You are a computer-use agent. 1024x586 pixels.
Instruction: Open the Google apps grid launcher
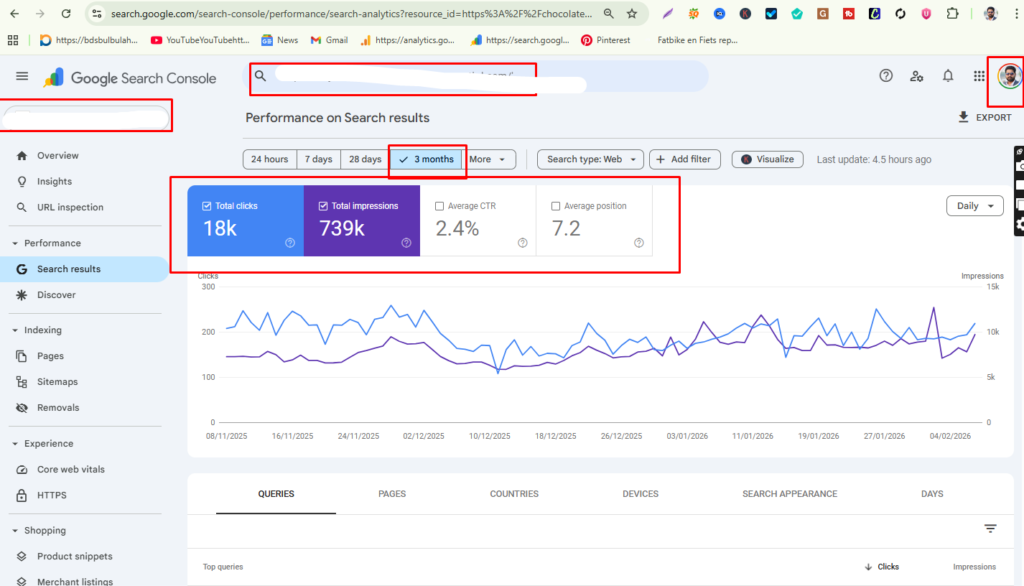pos(978,75)
